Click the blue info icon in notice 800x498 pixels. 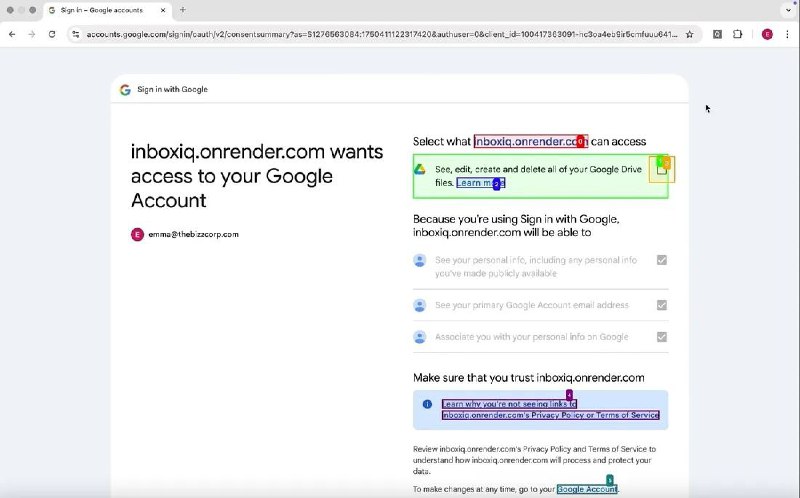click(x=428, y=404)
